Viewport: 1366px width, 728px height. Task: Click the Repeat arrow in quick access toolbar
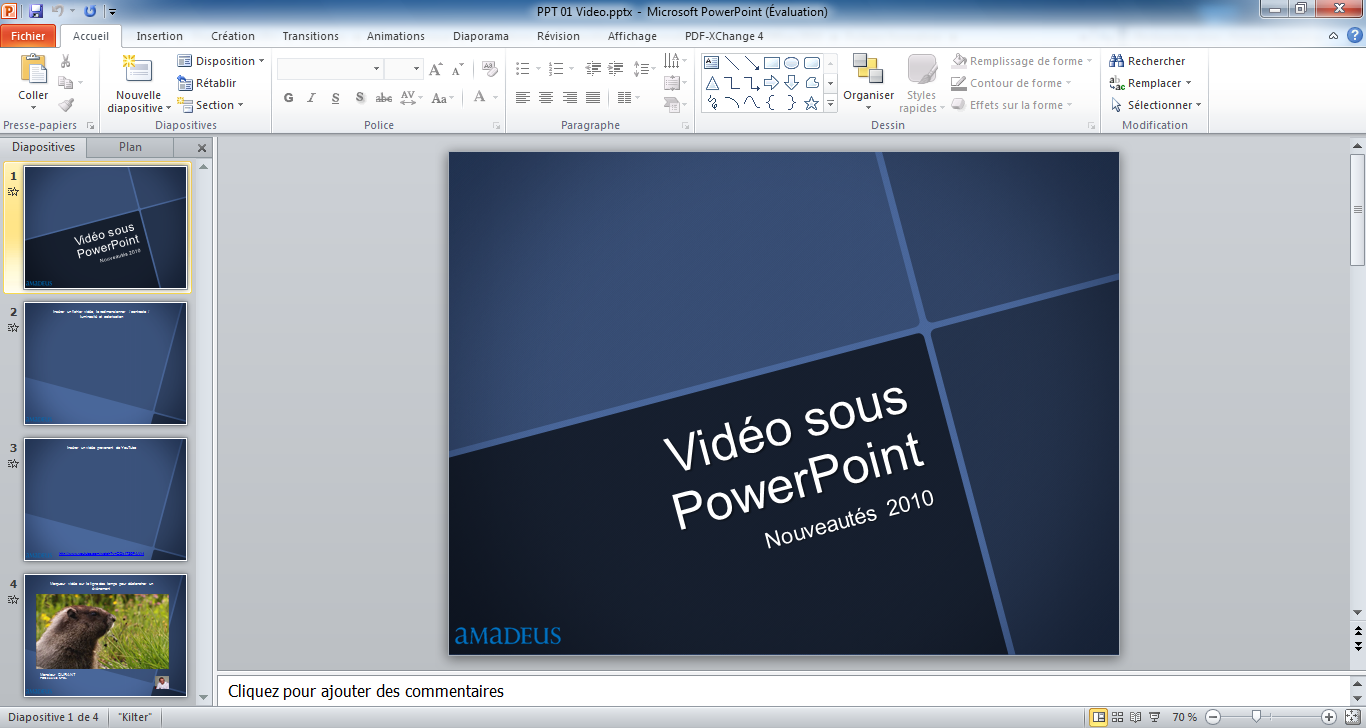(x=90, y=11)
